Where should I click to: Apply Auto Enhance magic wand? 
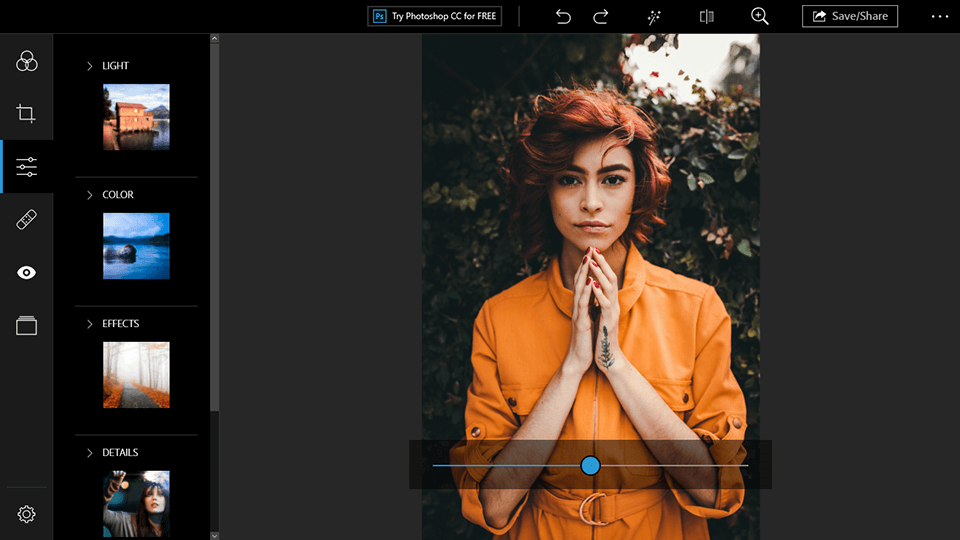[x=655, y=16]
